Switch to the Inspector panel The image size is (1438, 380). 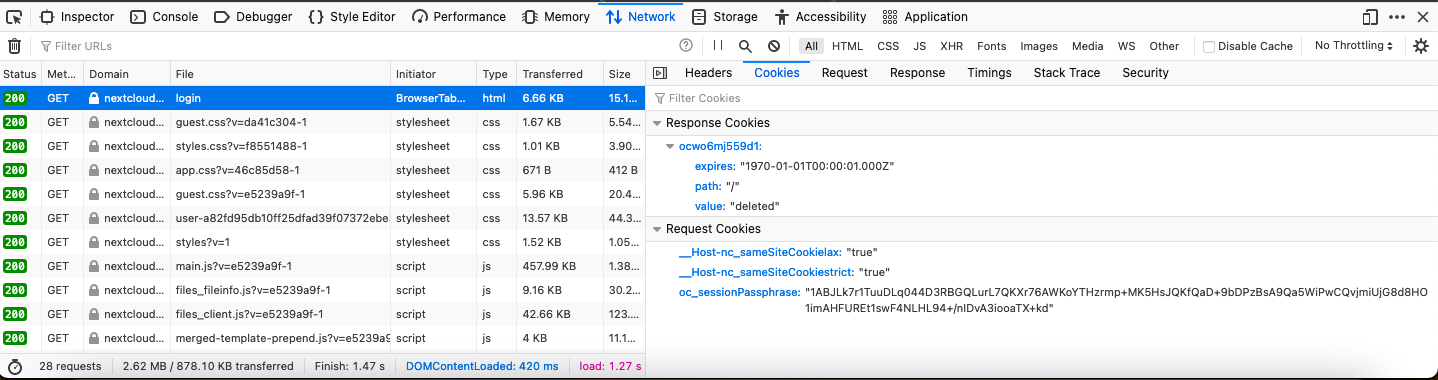(77, 17)
